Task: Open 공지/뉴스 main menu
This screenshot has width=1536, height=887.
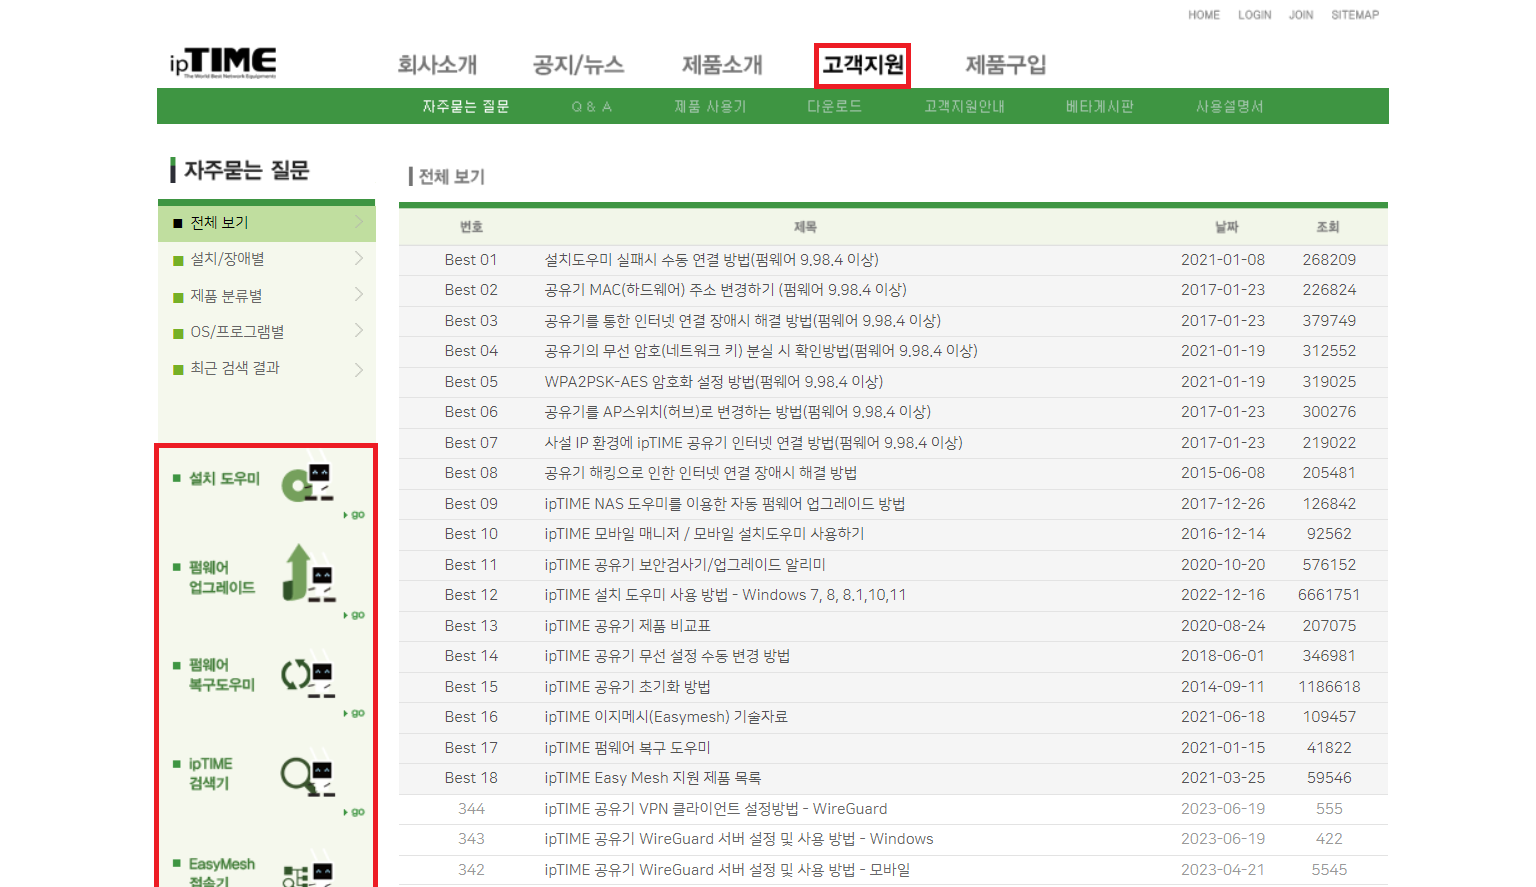Action: point(579,65)
